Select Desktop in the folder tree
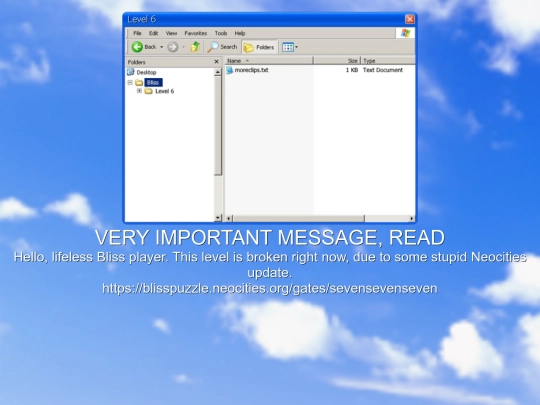The height and width of the screenshot is (405, 540). 146,72
